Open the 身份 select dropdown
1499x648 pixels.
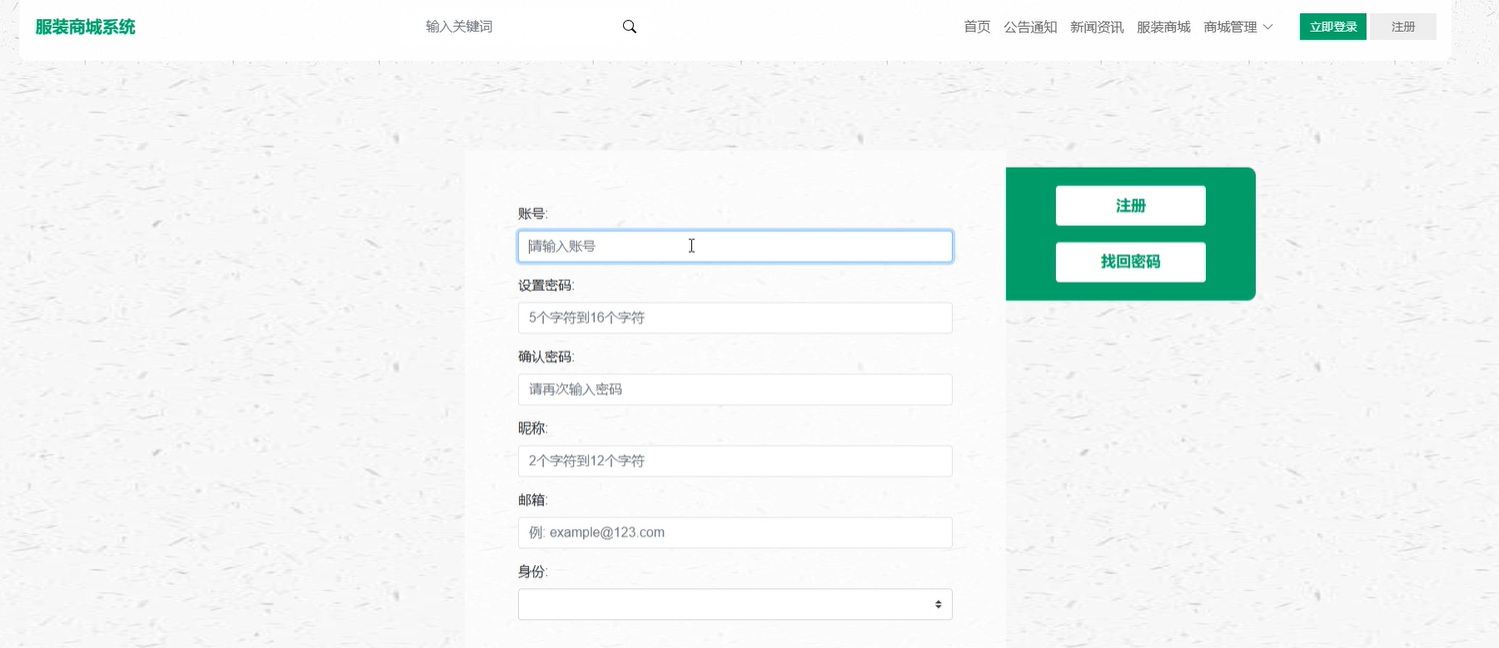click(x=735, y=604)
